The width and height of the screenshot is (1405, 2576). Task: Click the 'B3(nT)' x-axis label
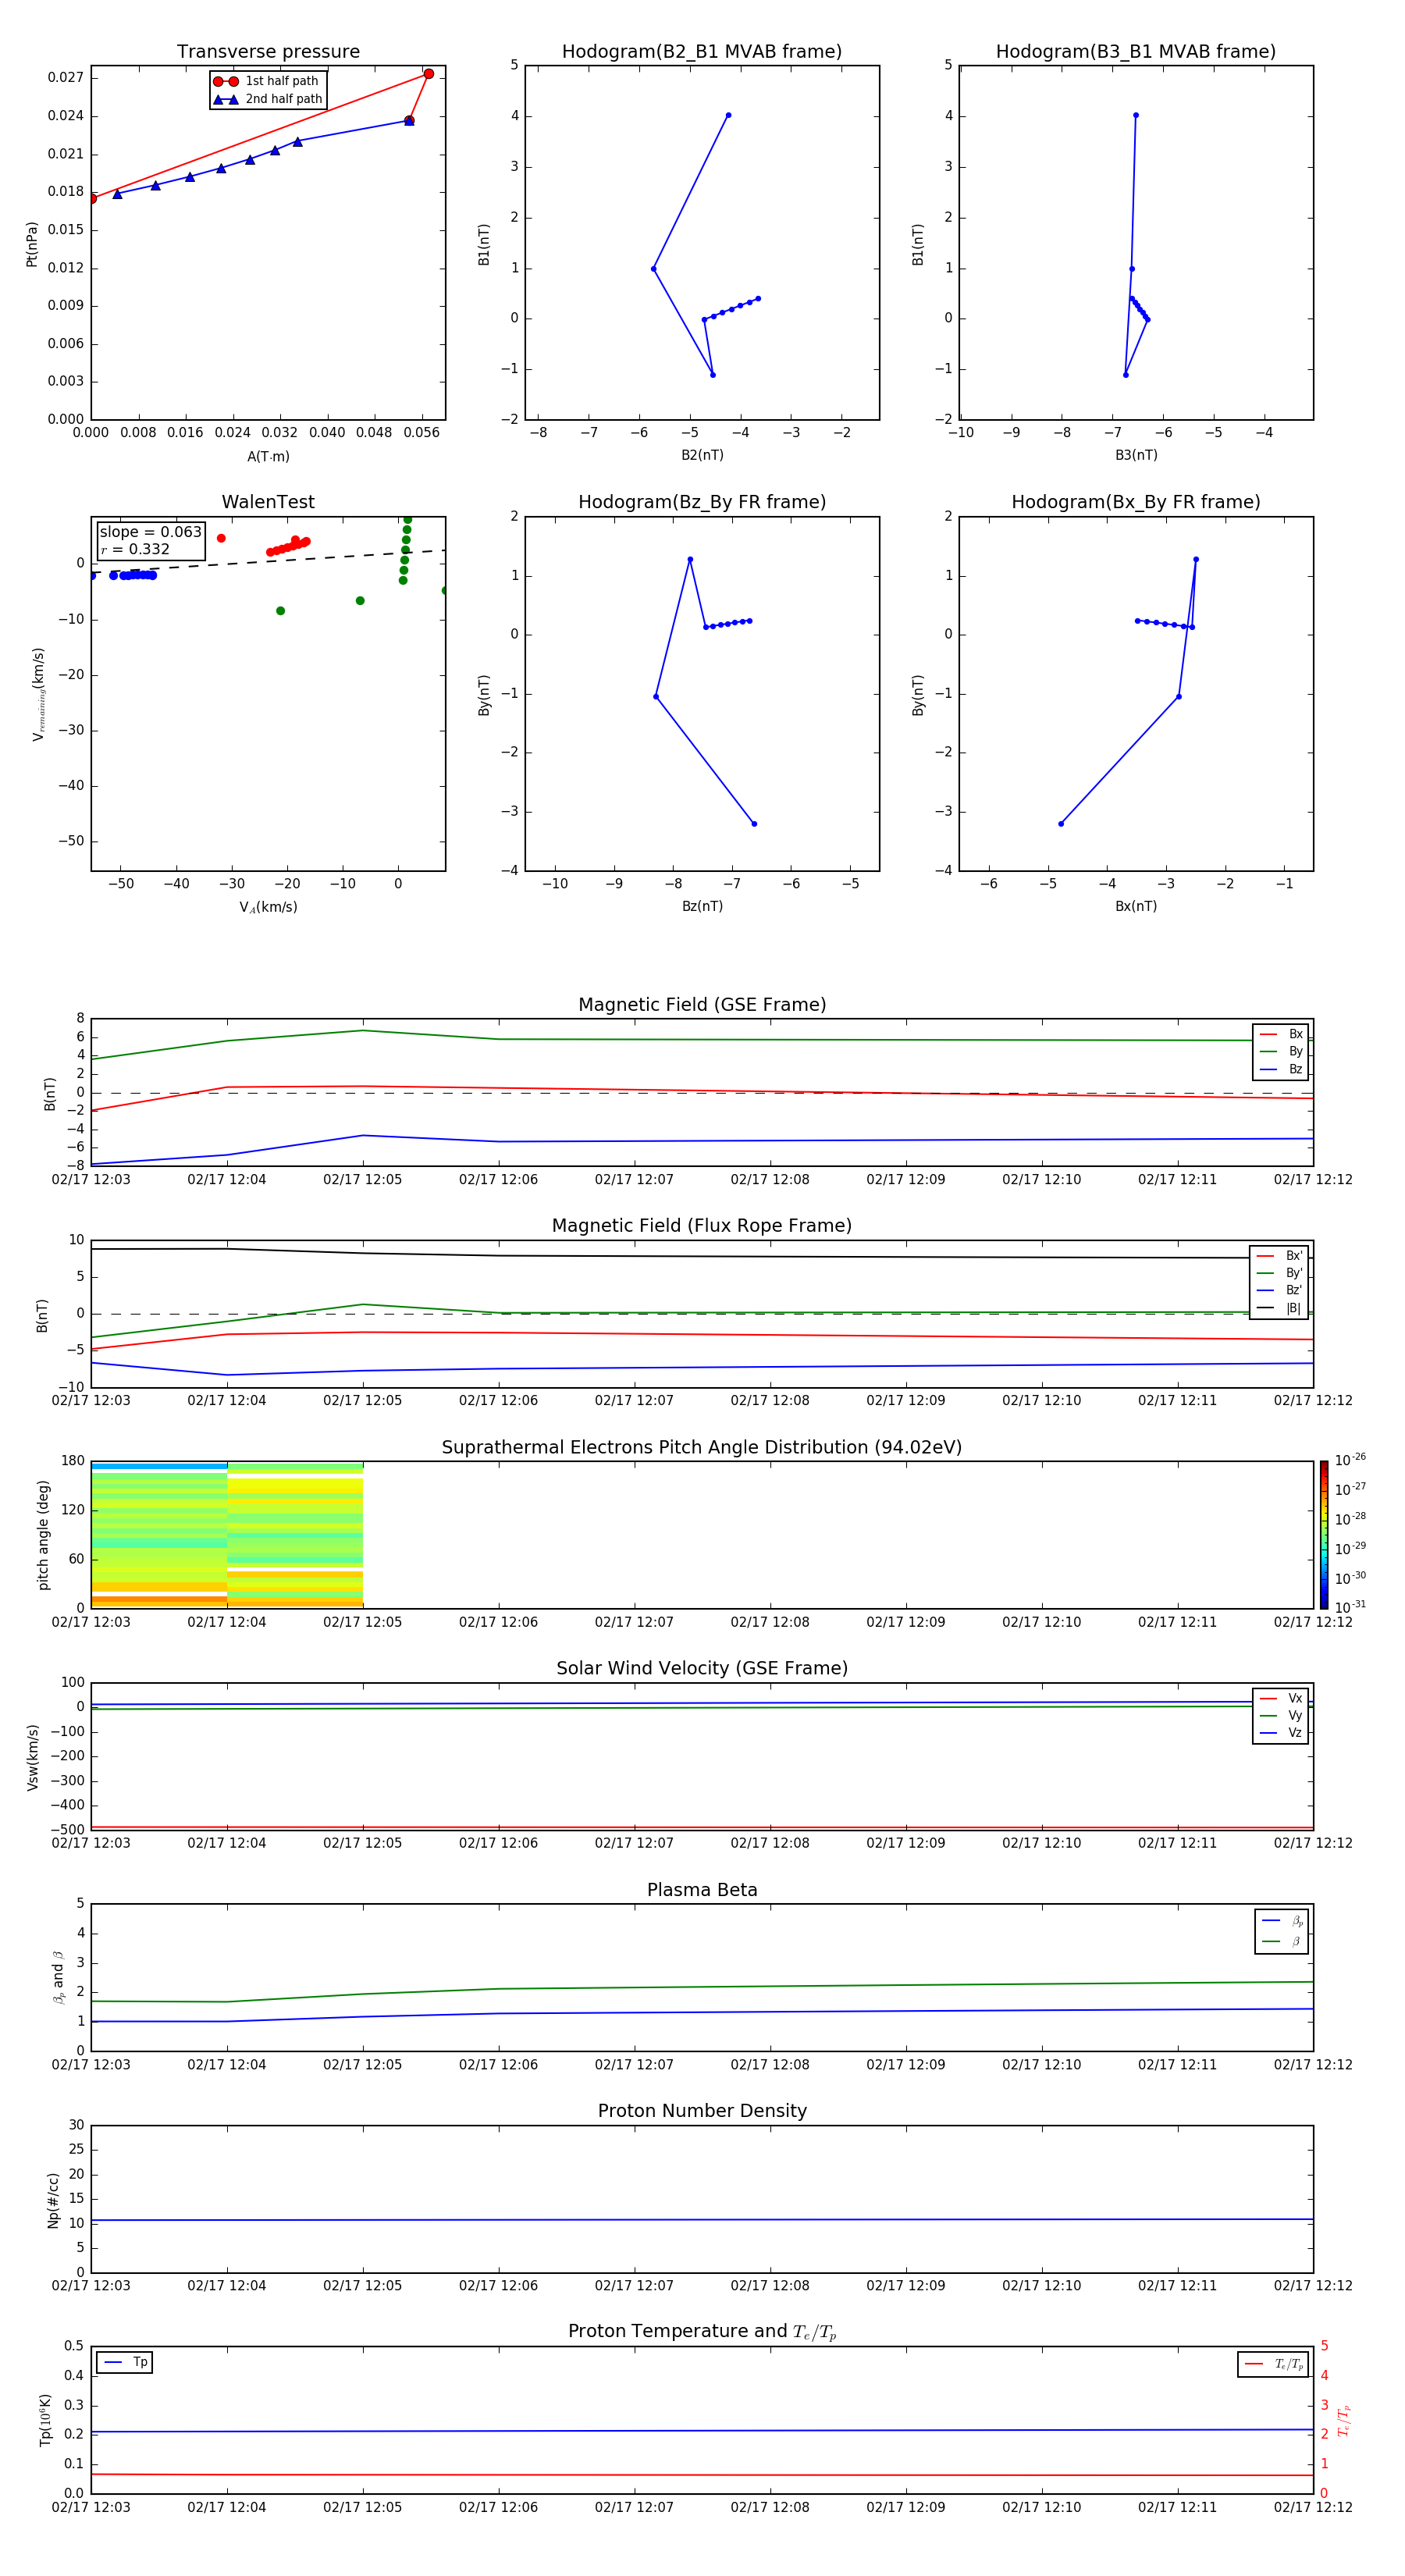click(1136, 455)
